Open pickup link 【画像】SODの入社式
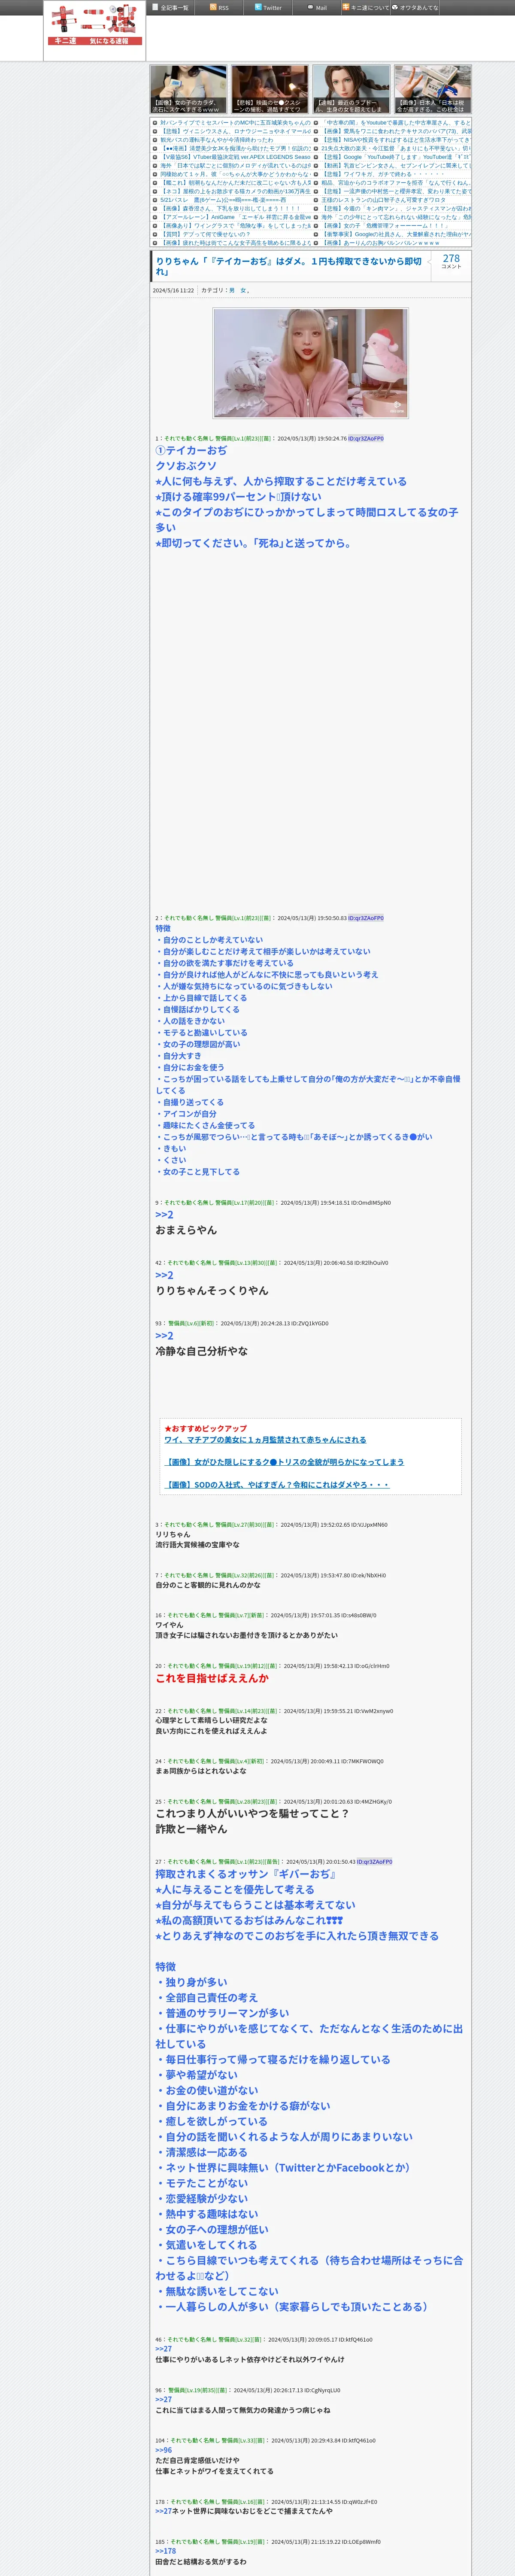This screenshot has width=515, height=2576. click(276, 1485)
